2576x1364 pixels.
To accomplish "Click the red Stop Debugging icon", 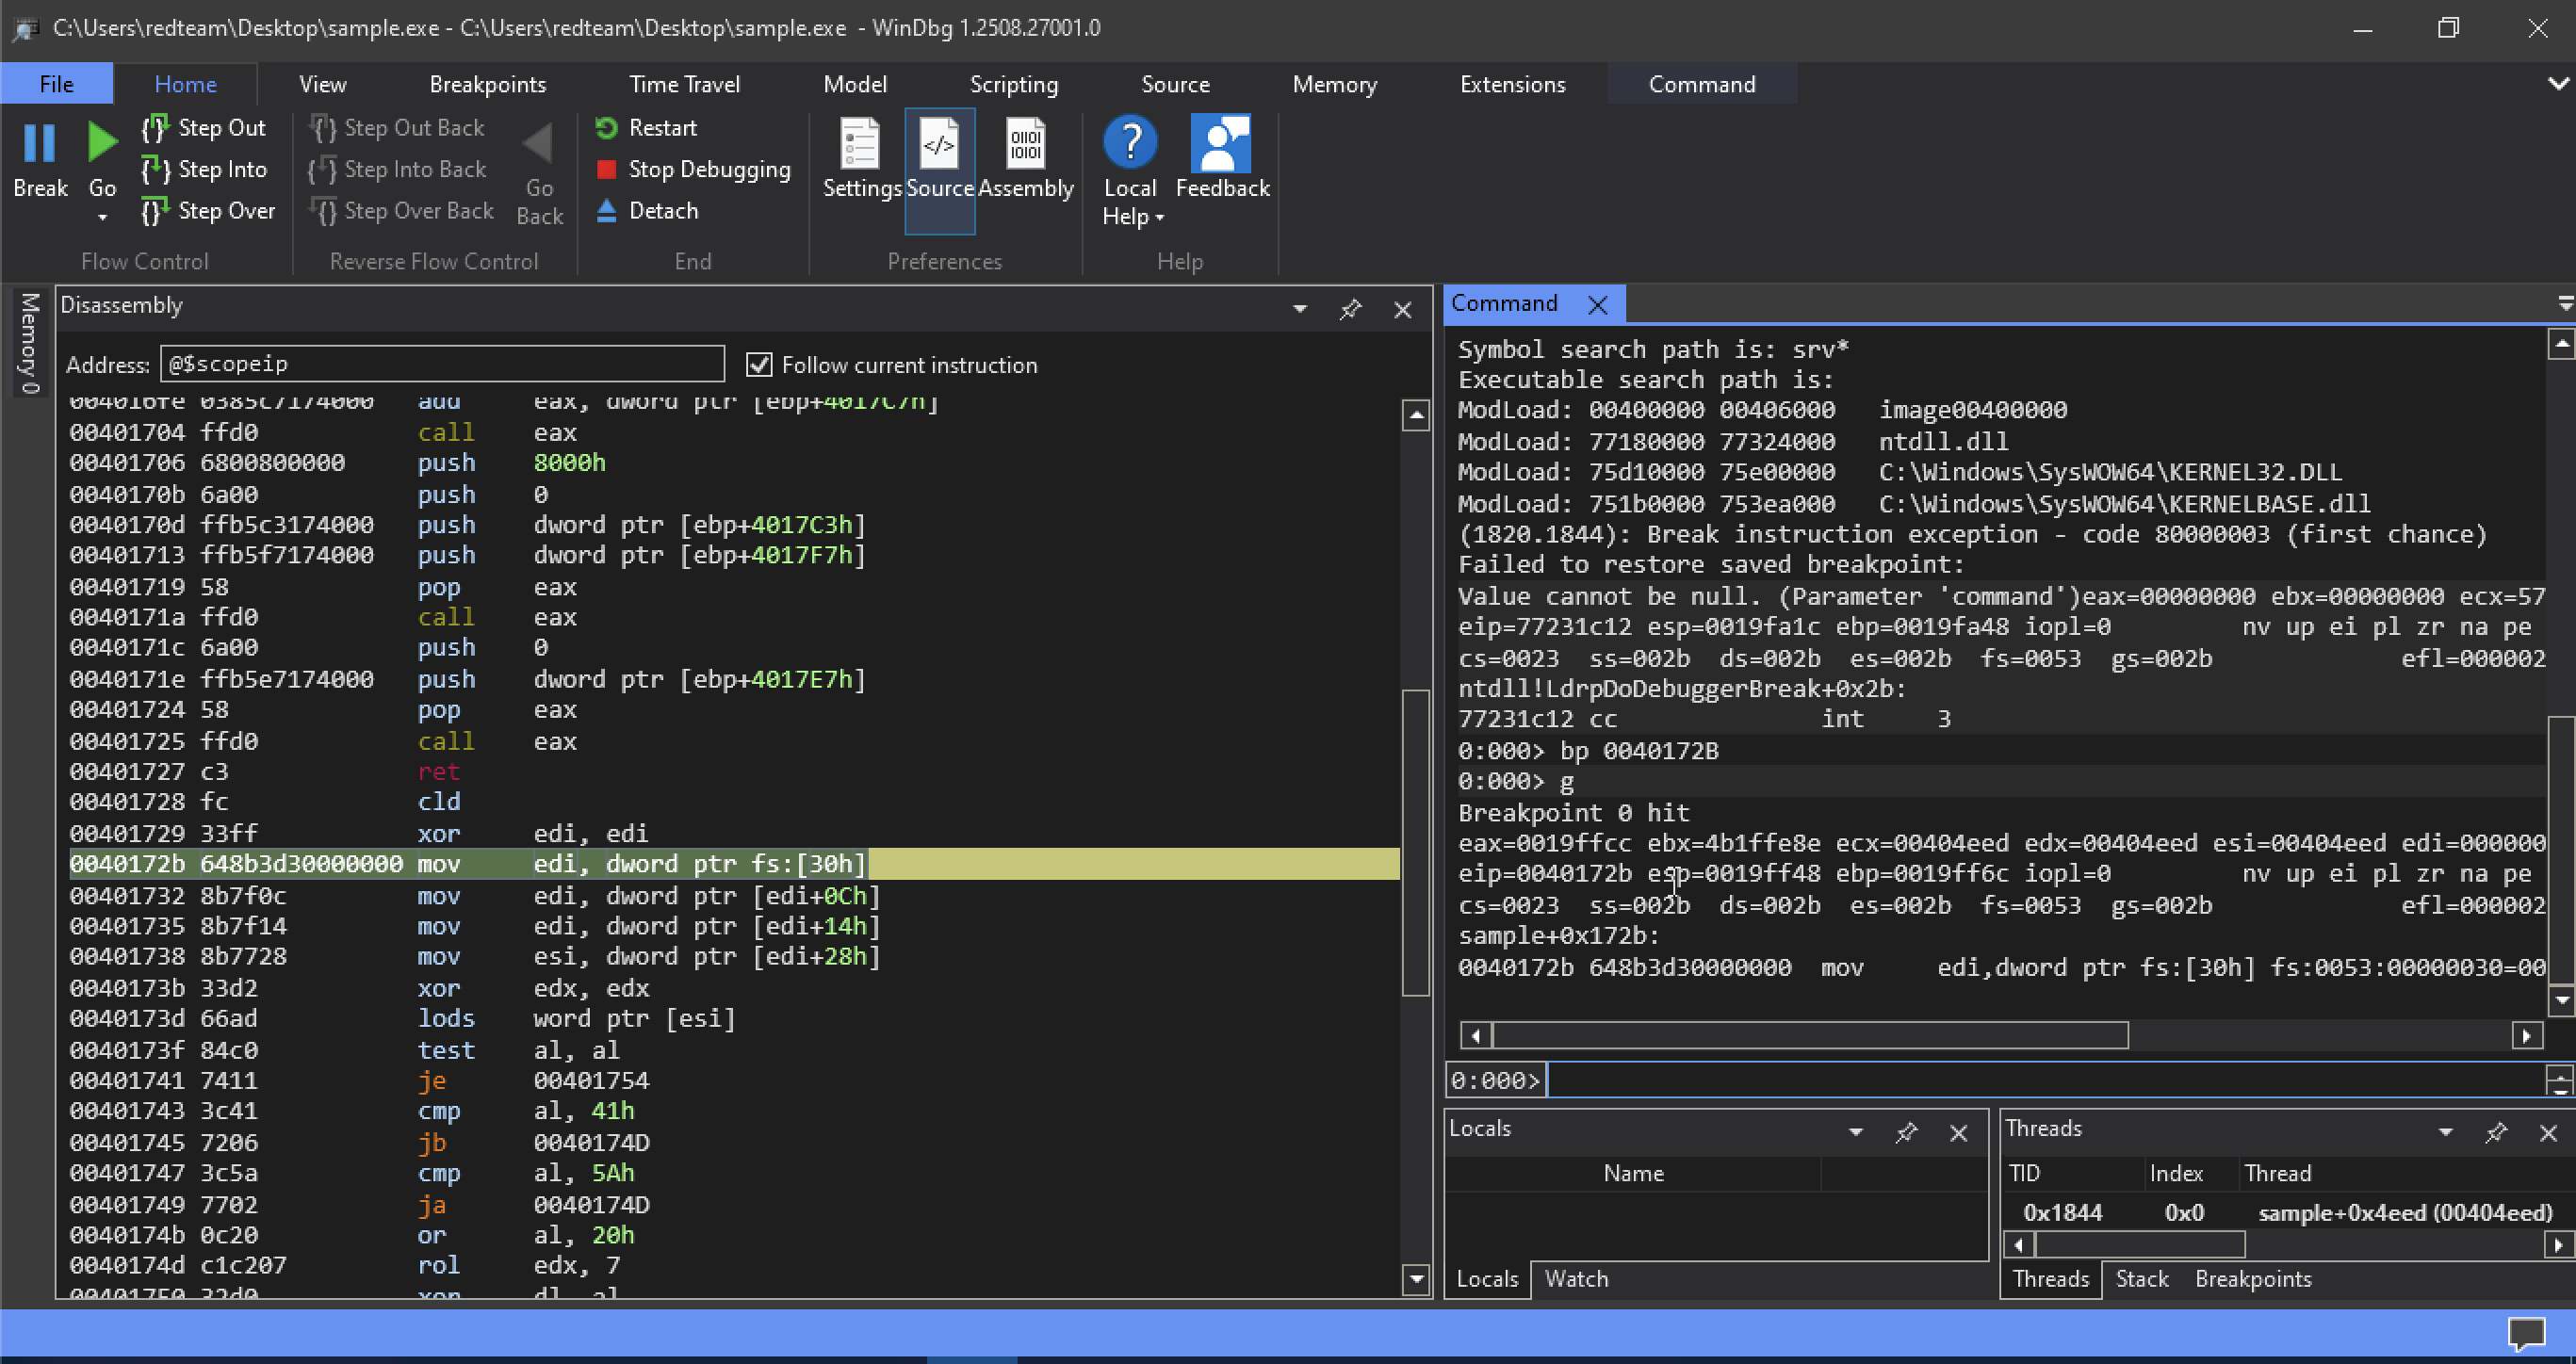I will (606, 170).
